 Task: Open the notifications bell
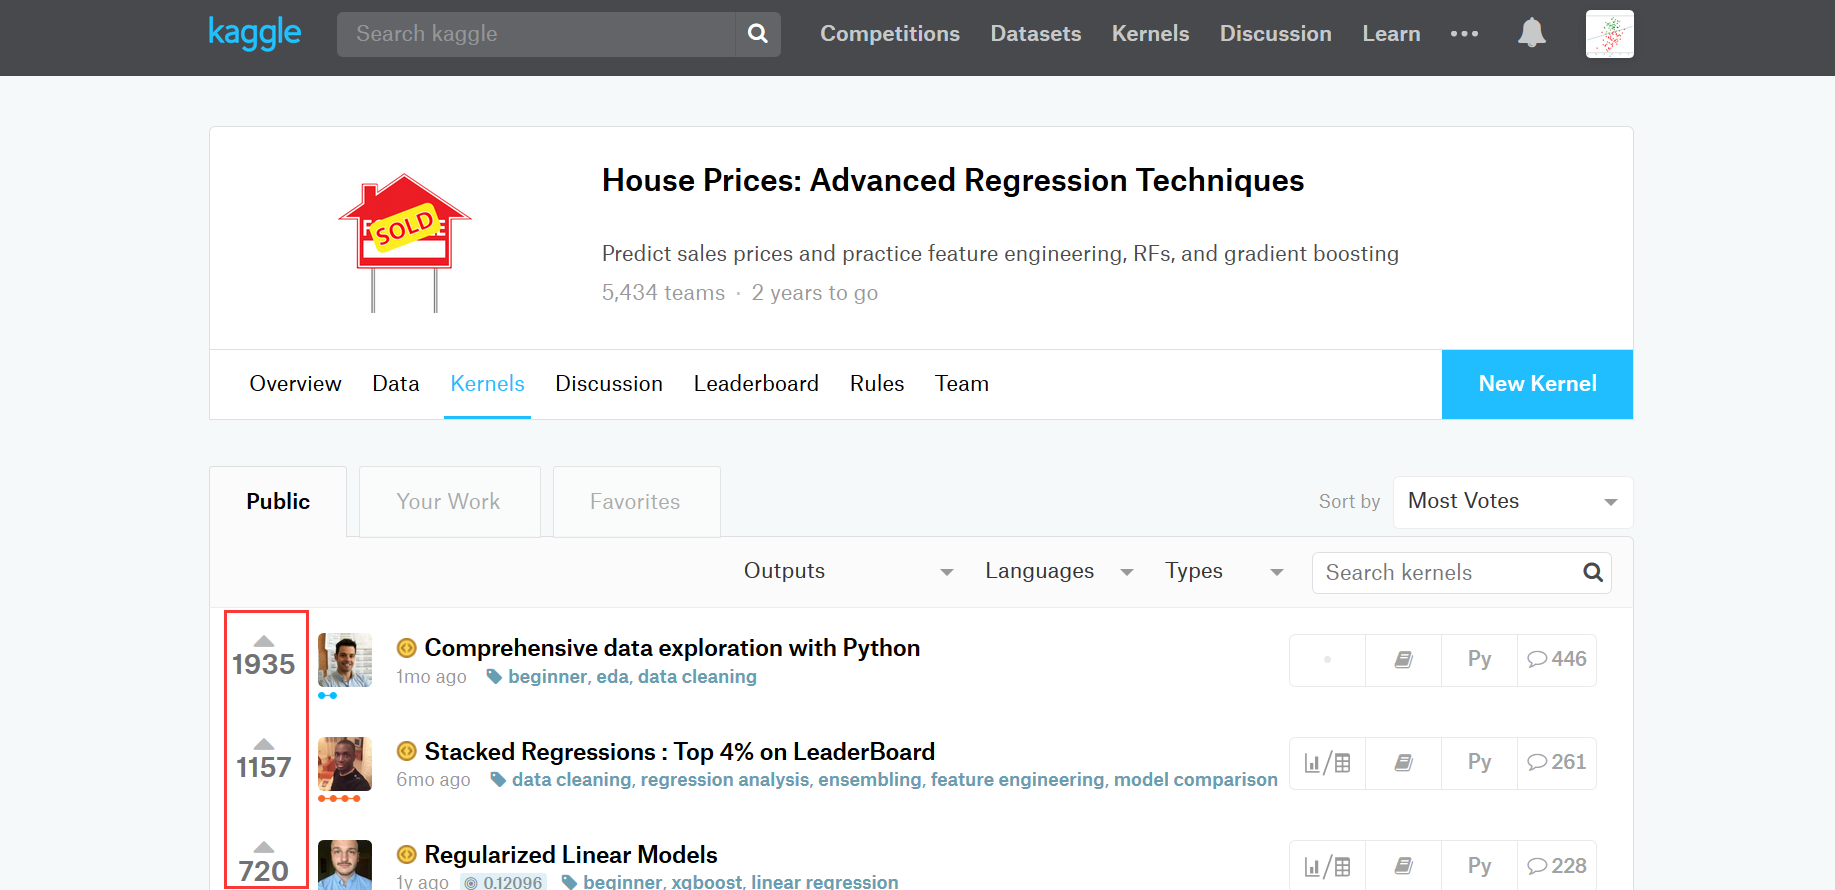(x=1531, y=33)
